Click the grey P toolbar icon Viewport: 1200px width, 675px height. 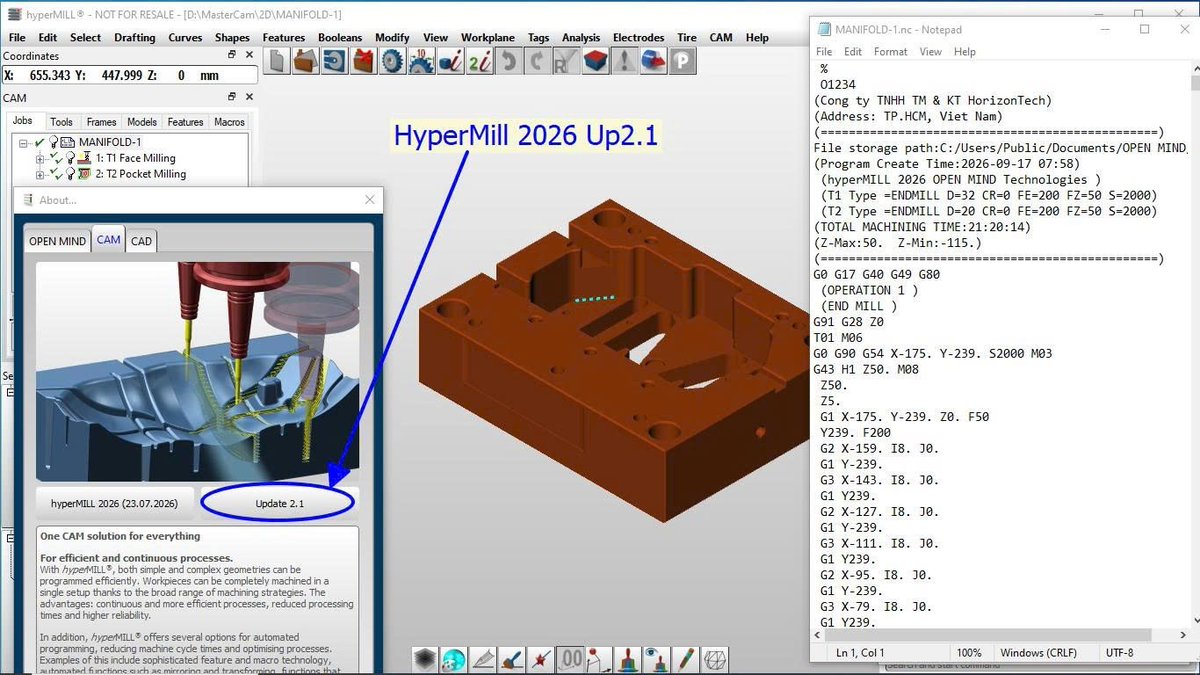(x=683, y=62)
